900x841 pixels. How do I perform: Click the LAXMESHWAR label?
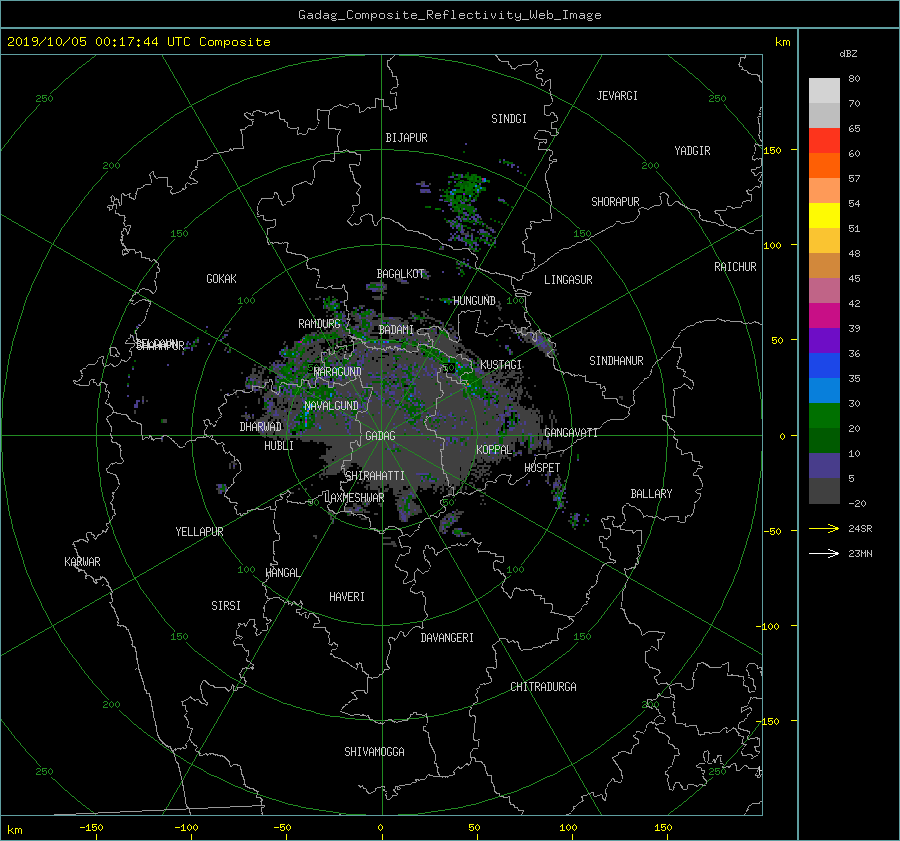click(354, 498)
